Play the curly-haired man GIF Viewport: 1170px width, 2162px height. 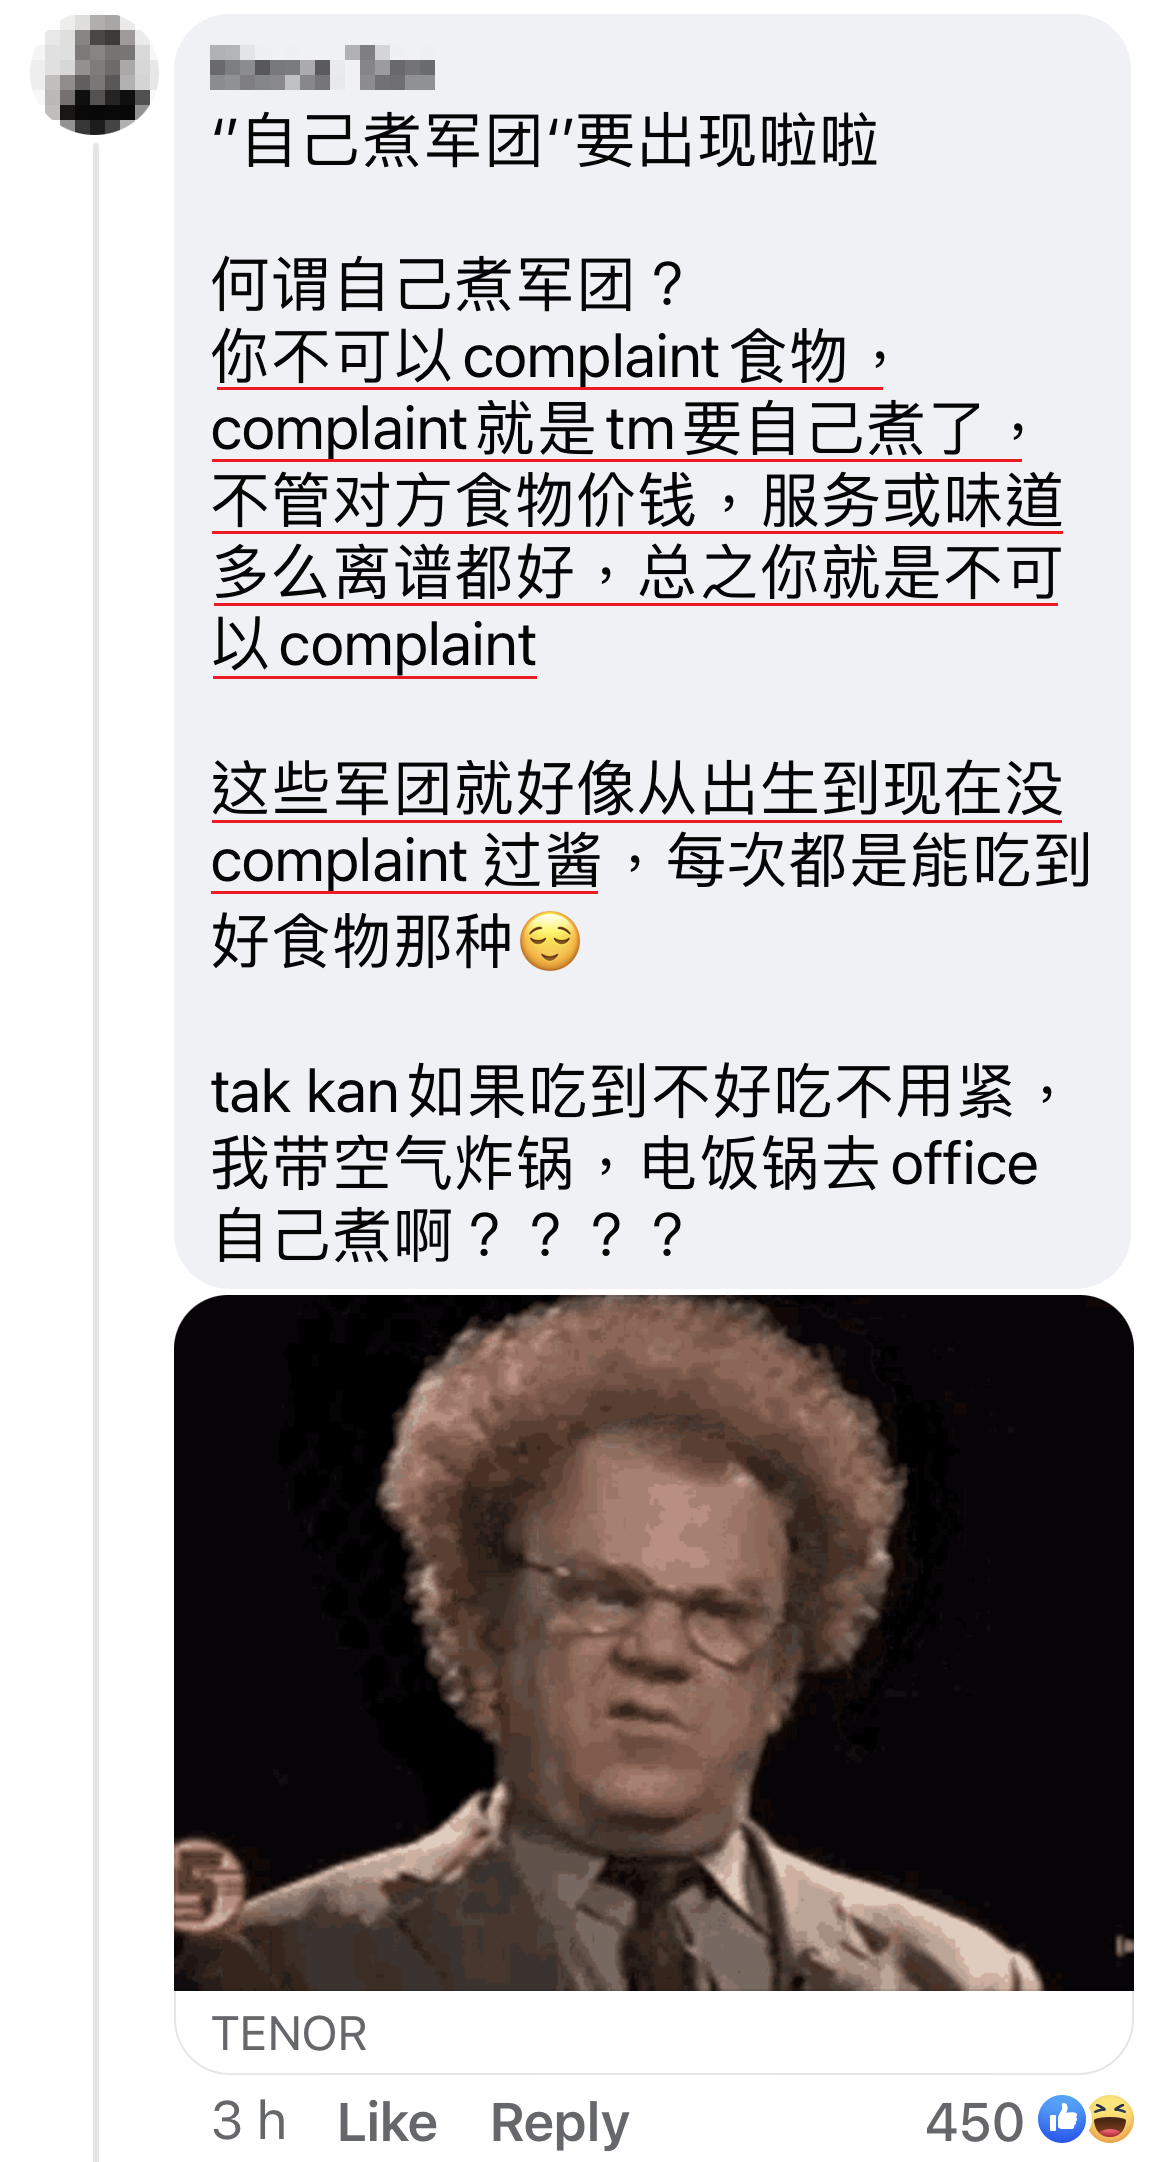click(654, 1642)
